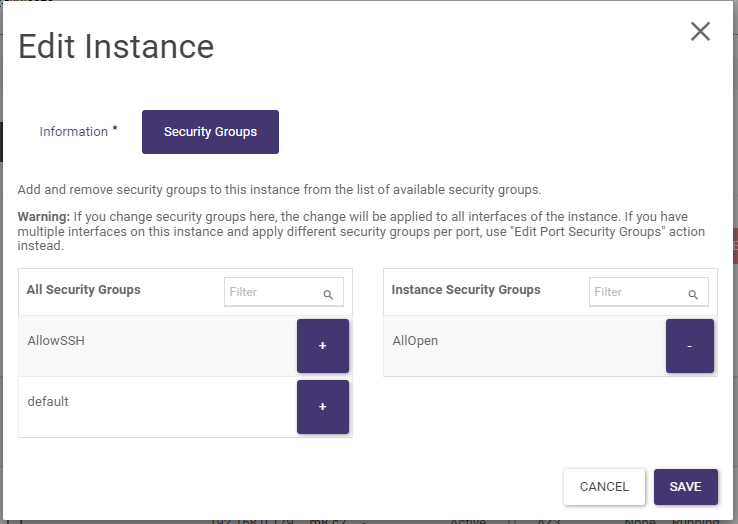This screenshot has height=524, width=738.
Task: Click the All Security Groups header
Action: click(83, 290)
